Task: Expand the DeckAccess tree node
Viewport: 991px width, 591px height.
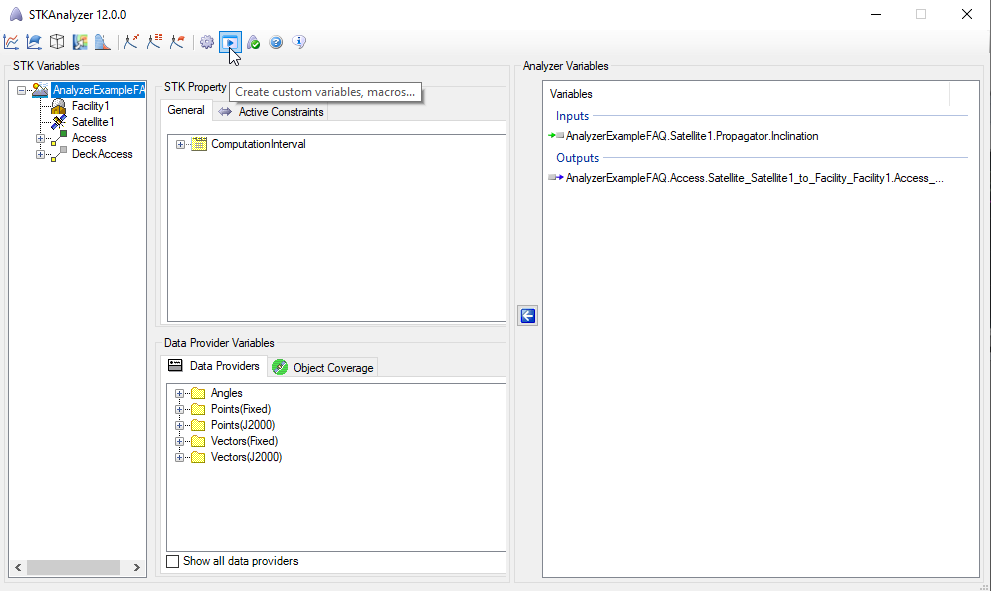Action: [40, 154]
